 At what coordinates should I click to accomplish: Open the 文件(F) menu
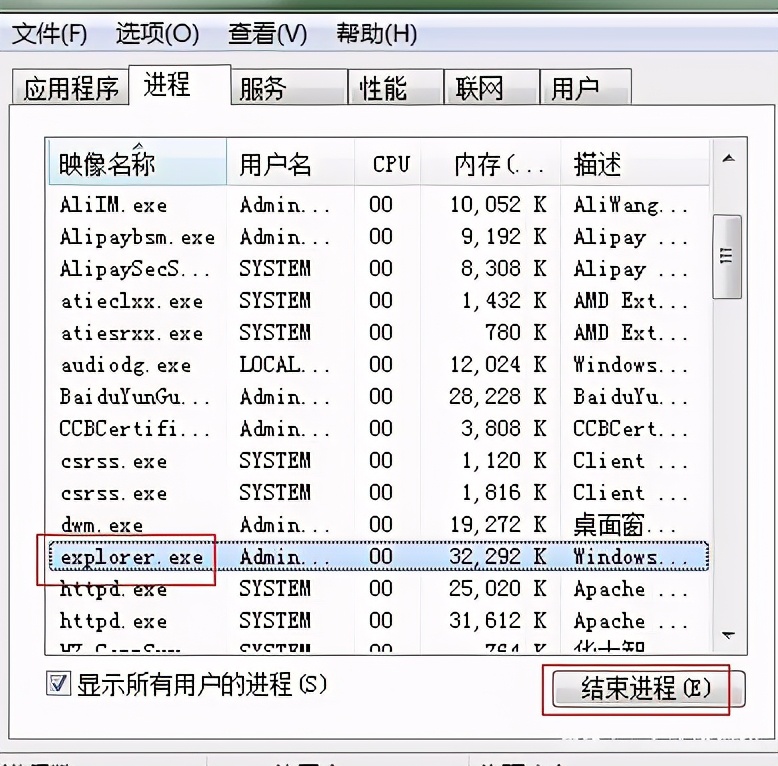49,34
